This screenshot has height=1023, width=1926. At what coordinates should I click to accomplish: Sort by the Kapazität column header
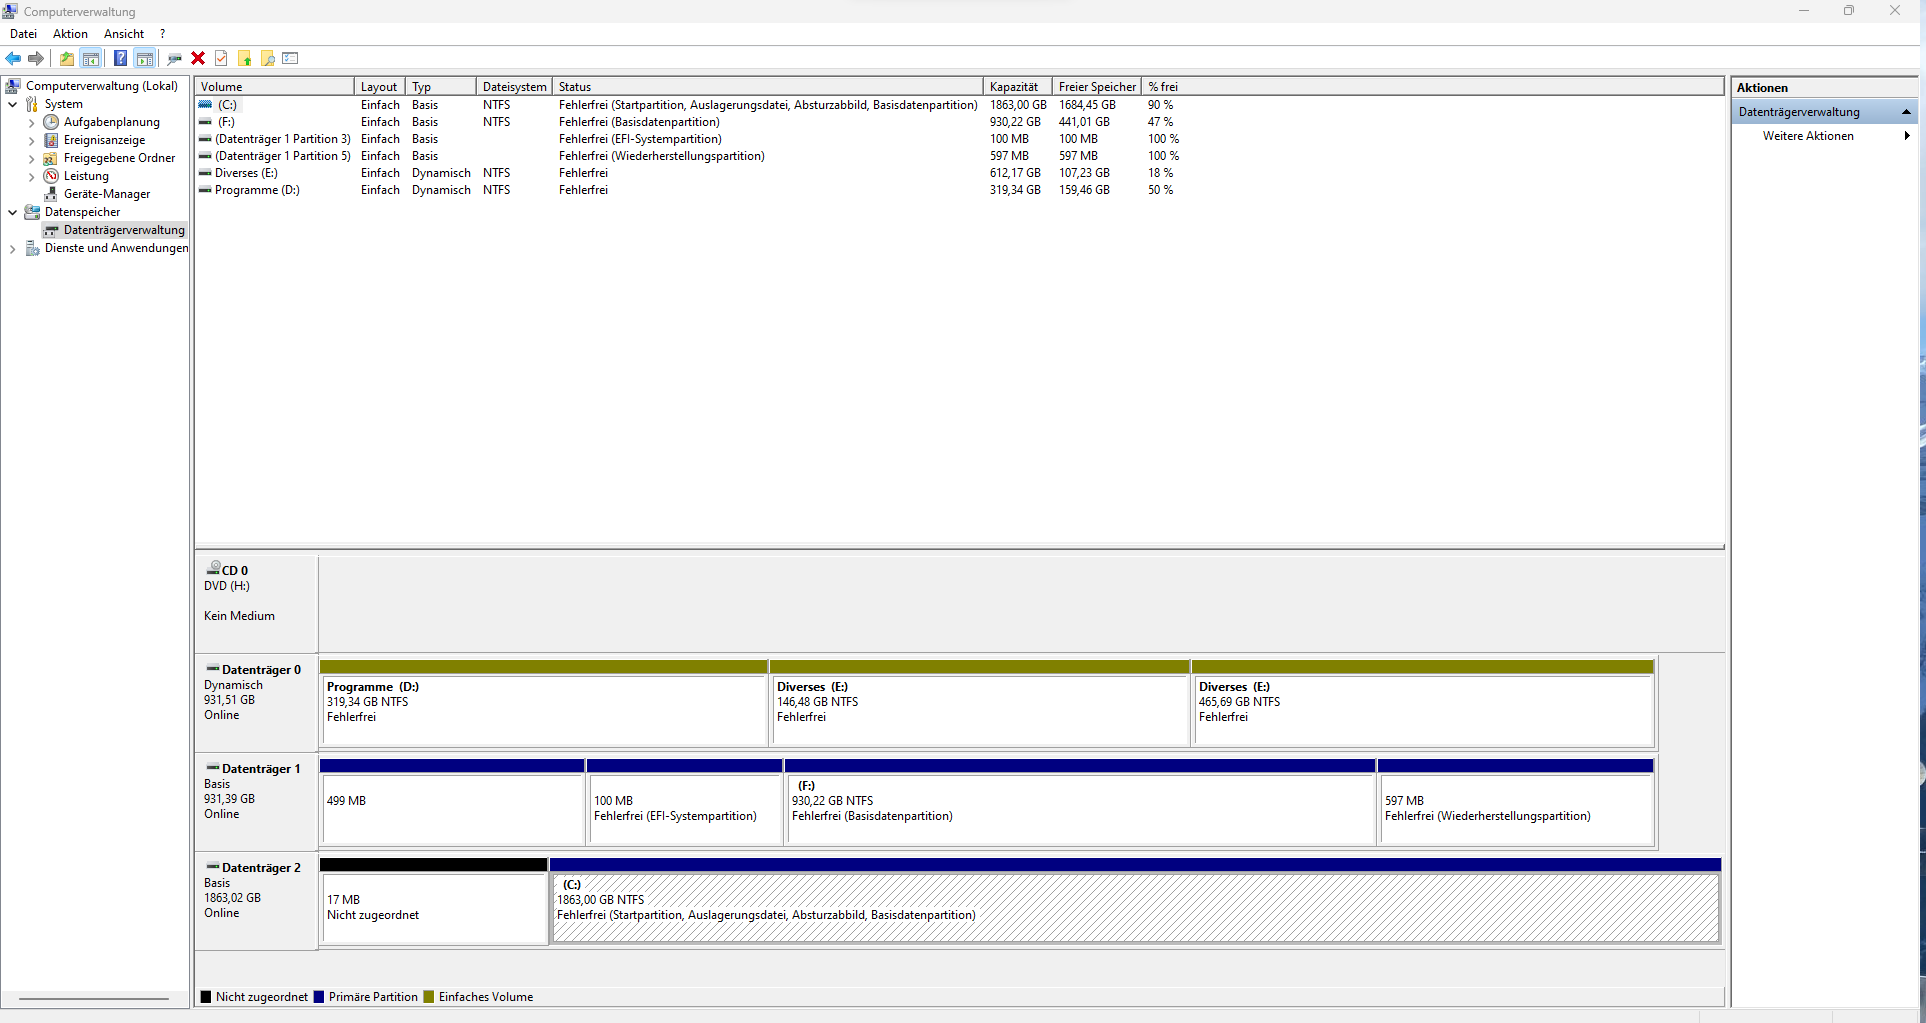1018,87
